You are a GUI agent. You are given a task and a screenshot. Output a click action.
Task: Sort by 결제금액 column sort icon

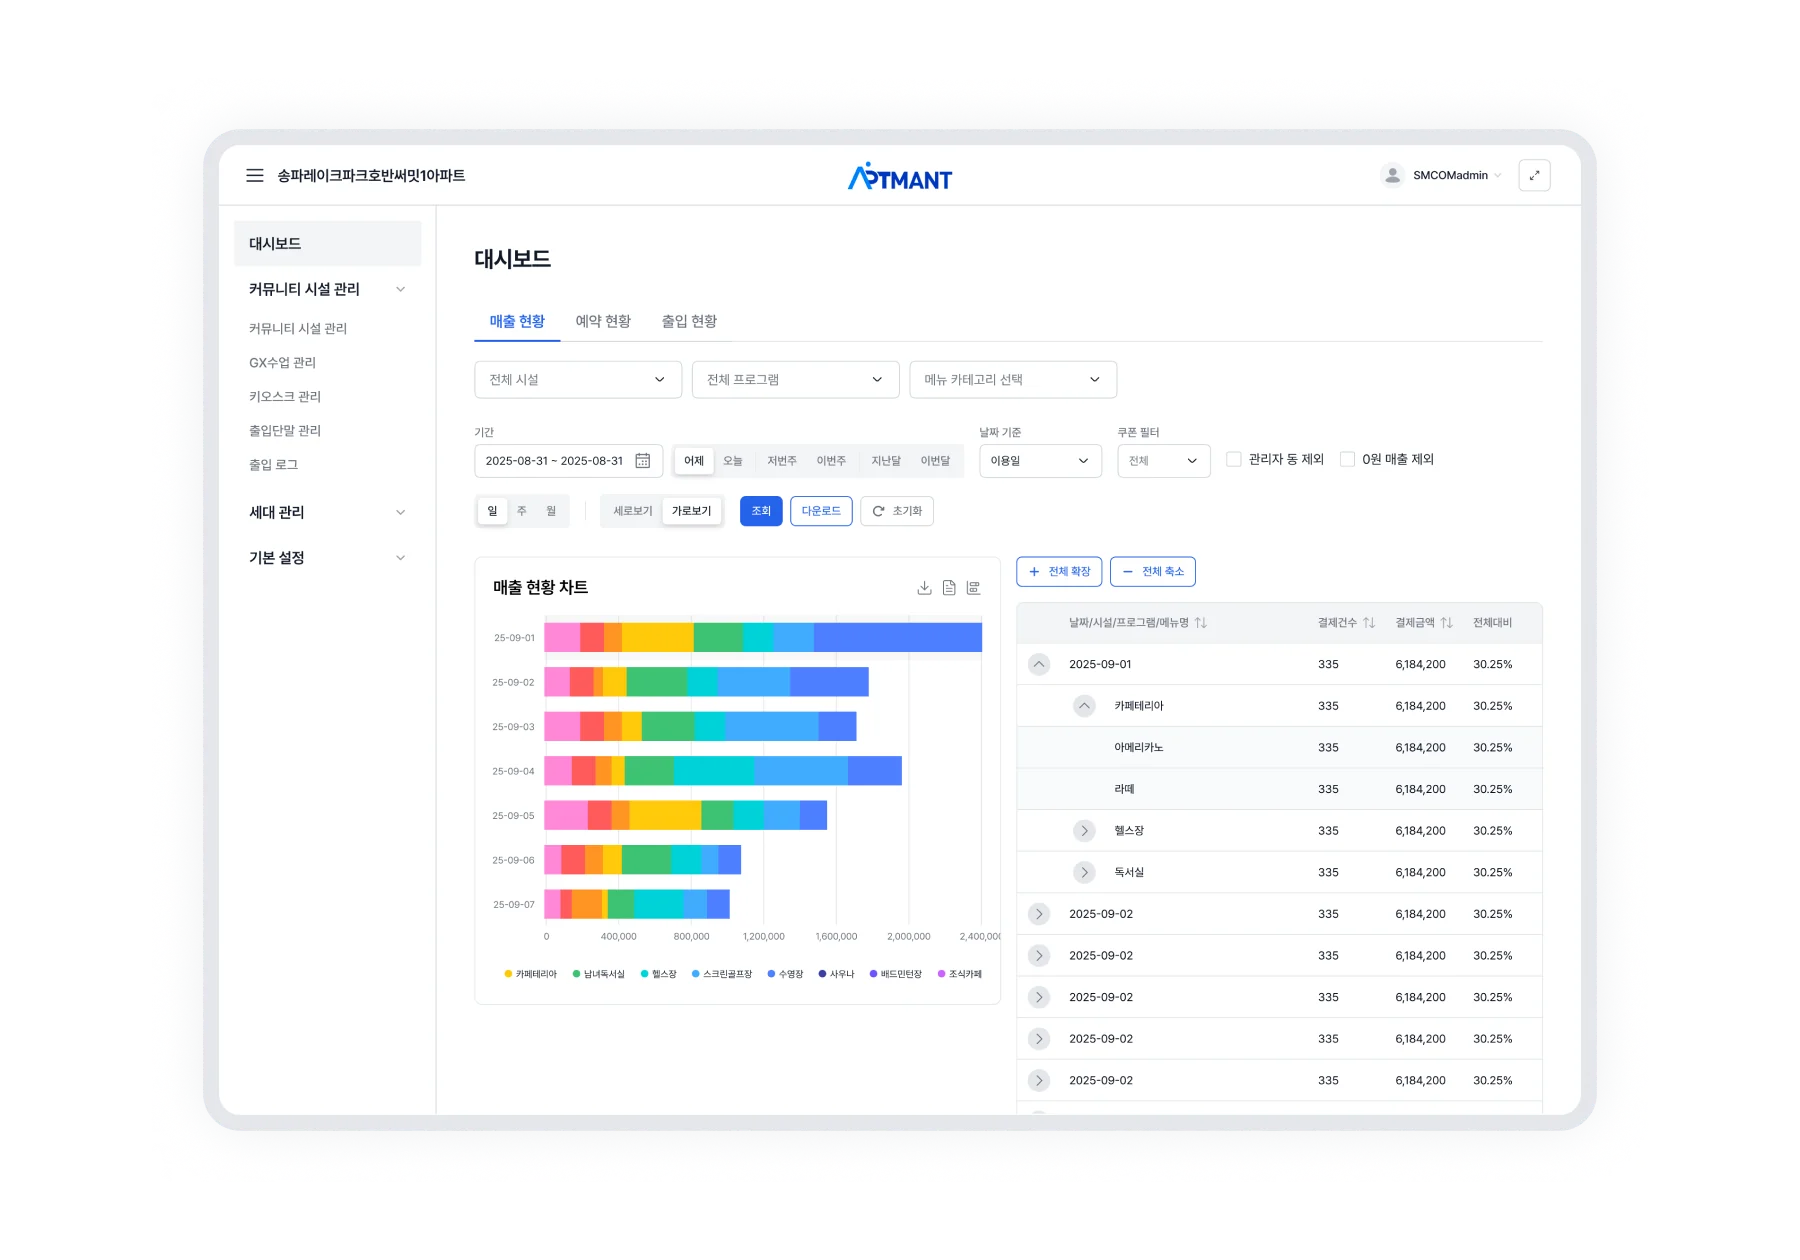click(x=1446, y=623)
